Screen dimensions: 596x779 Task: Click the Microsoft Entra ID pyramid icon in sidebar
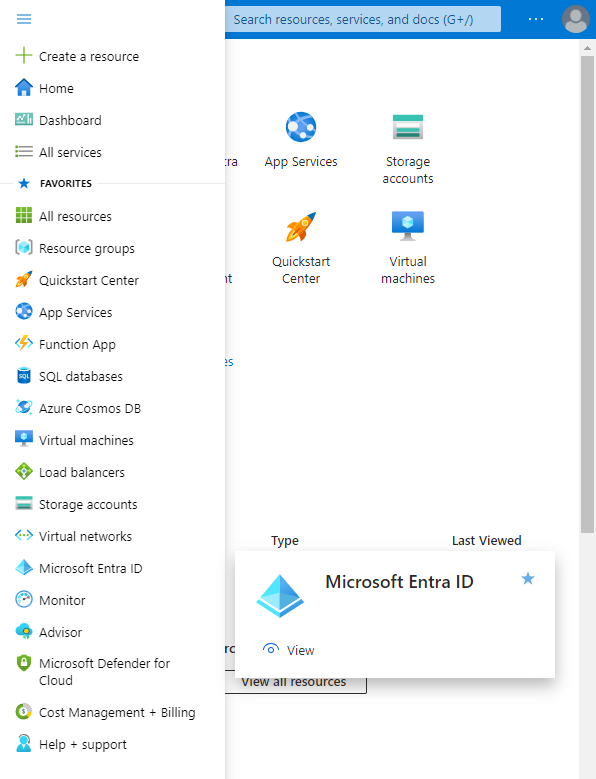click(x=24, y=567)
